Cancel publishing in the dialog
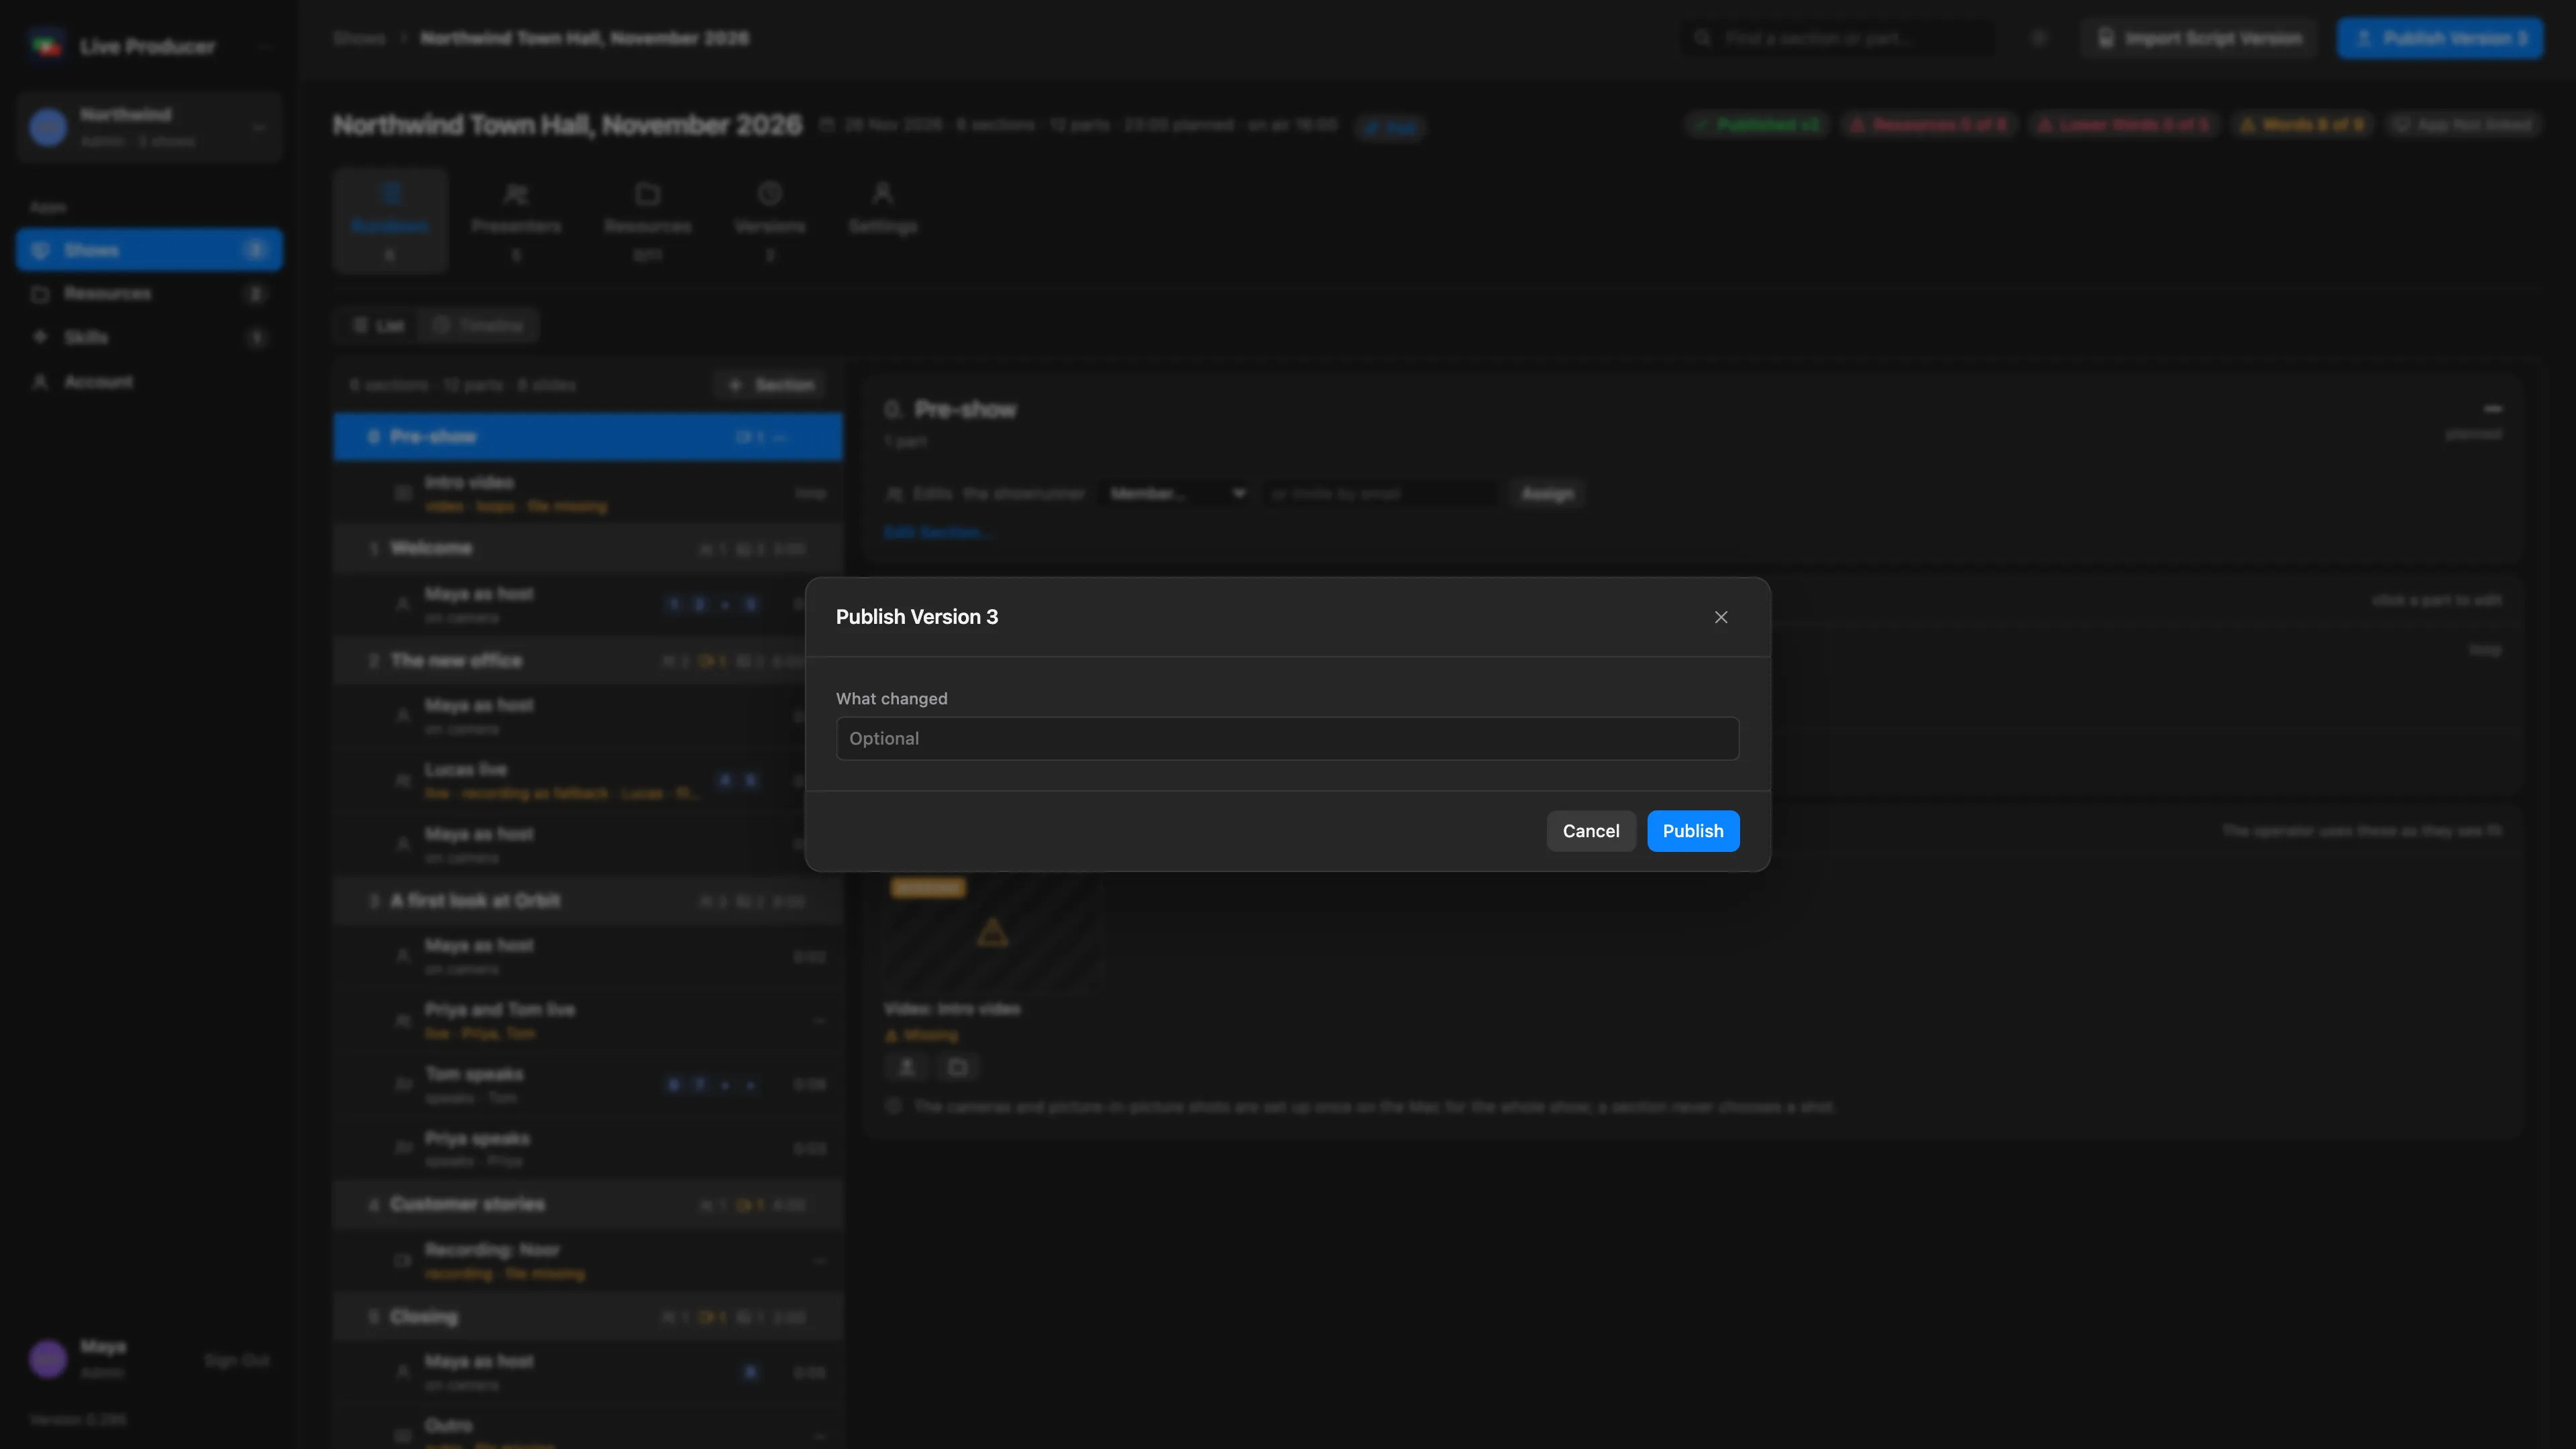The height and width of the screenshot is (1449, 2576). pos(1591,831)
